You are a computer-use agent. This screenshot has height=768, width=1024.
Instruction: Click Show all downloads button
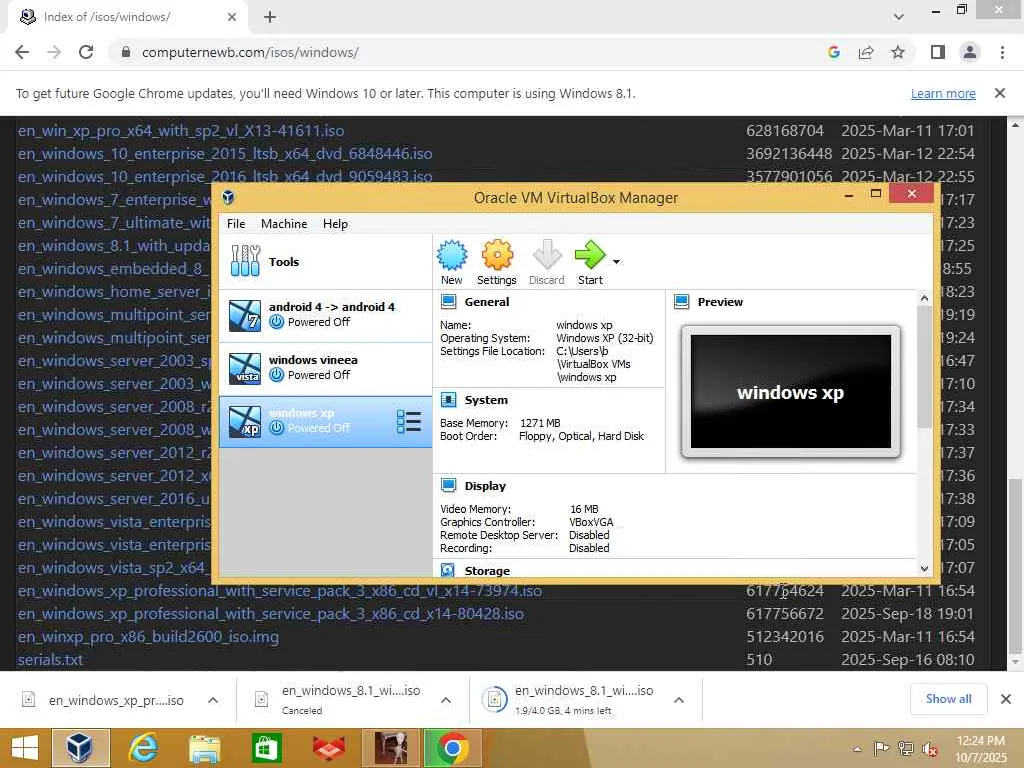pos(948,699)
